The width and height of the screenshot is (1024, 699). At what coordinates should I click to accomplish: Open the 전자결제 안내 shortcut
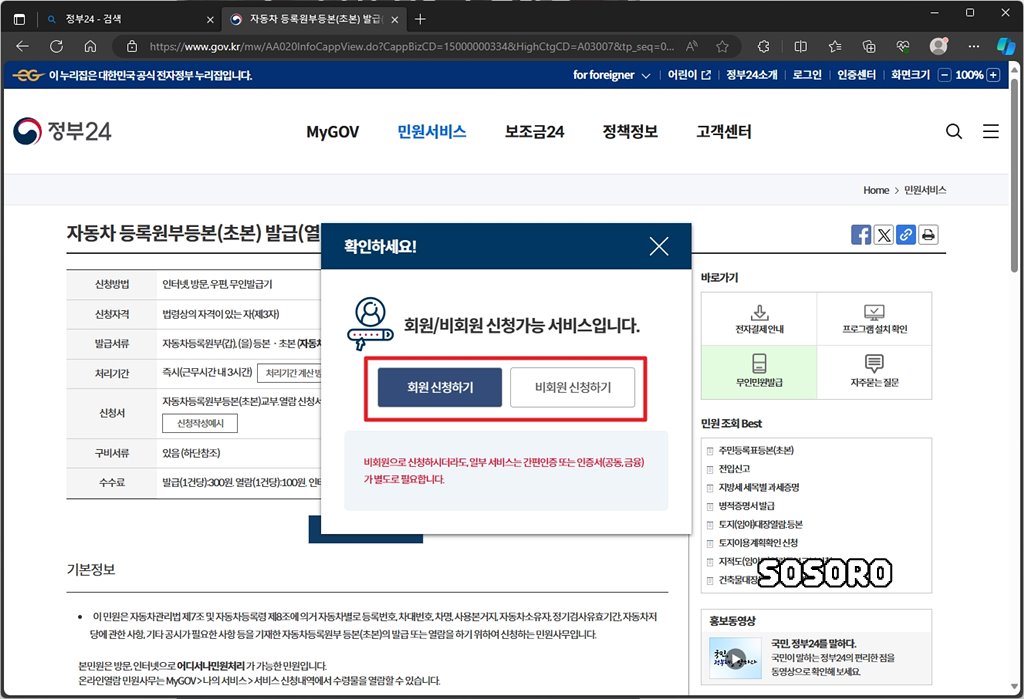click(x=759, y=319)
